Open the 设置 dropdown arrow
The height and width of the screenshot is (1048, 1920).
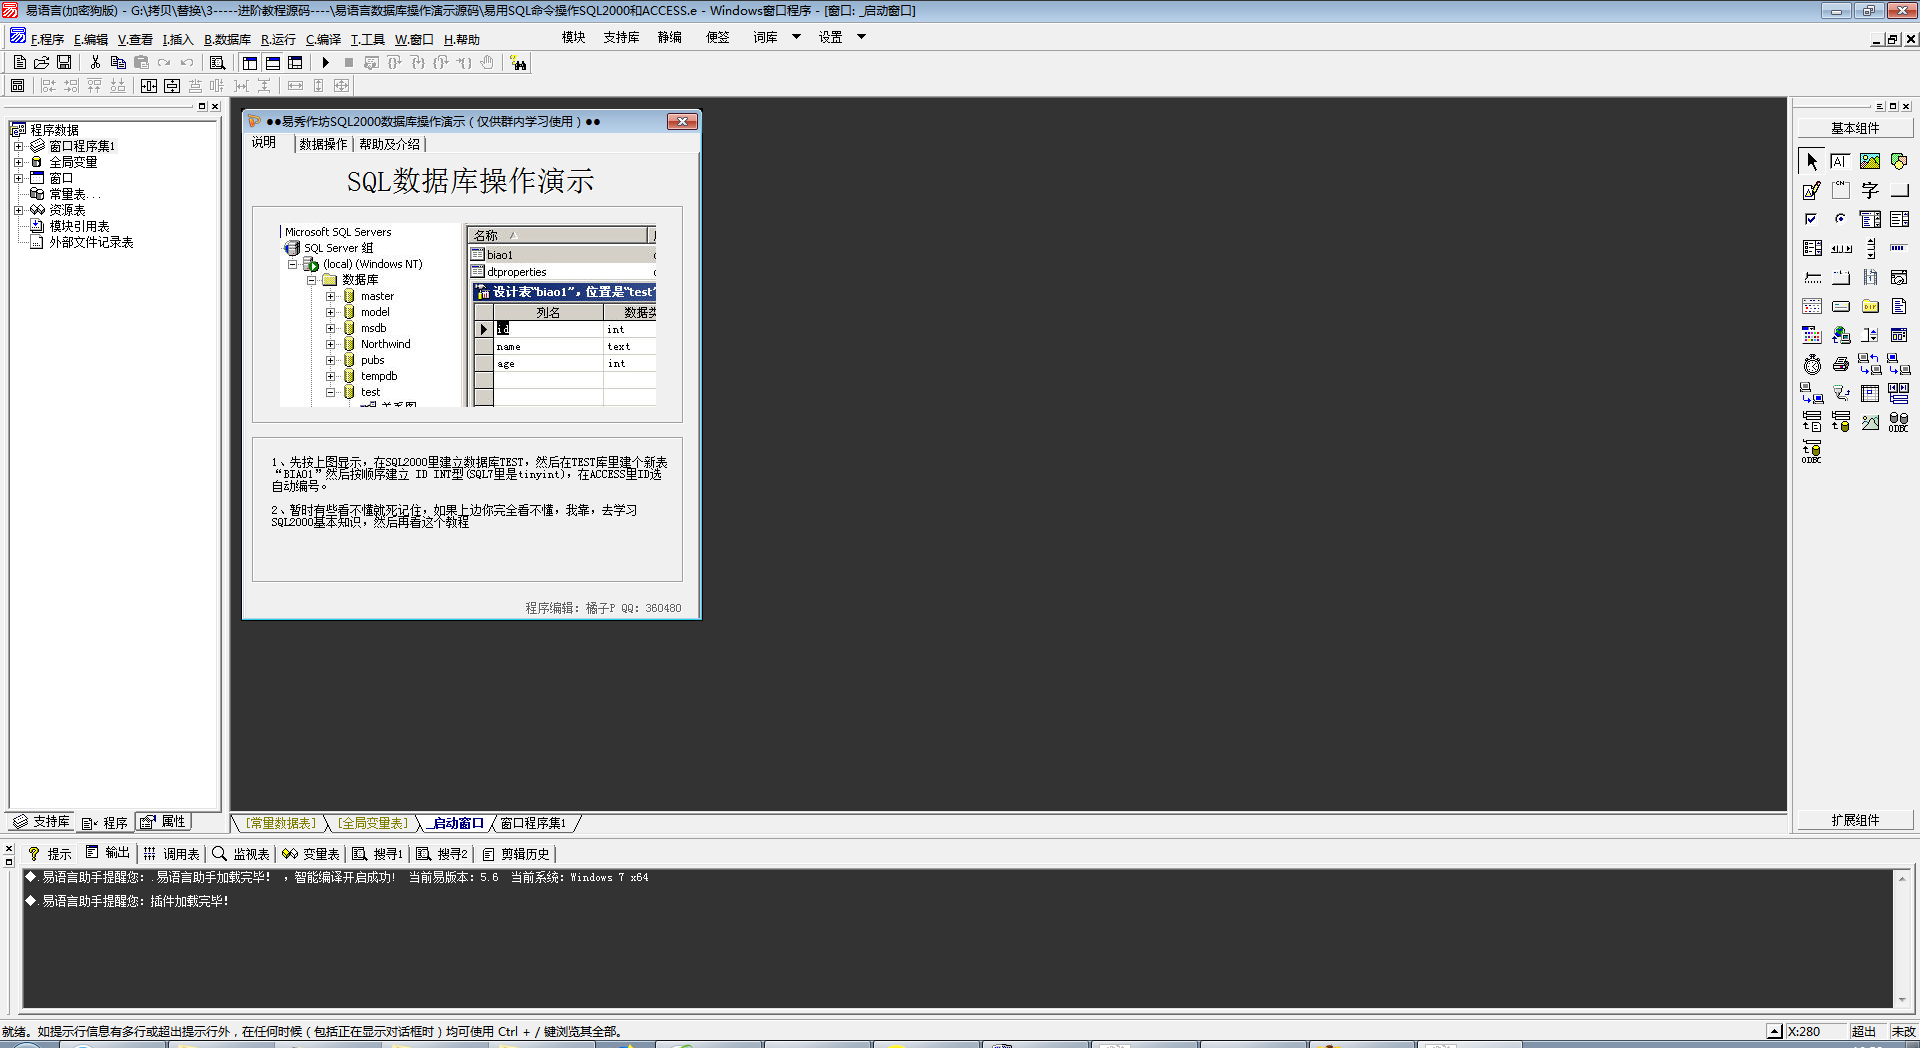point(861,37)
